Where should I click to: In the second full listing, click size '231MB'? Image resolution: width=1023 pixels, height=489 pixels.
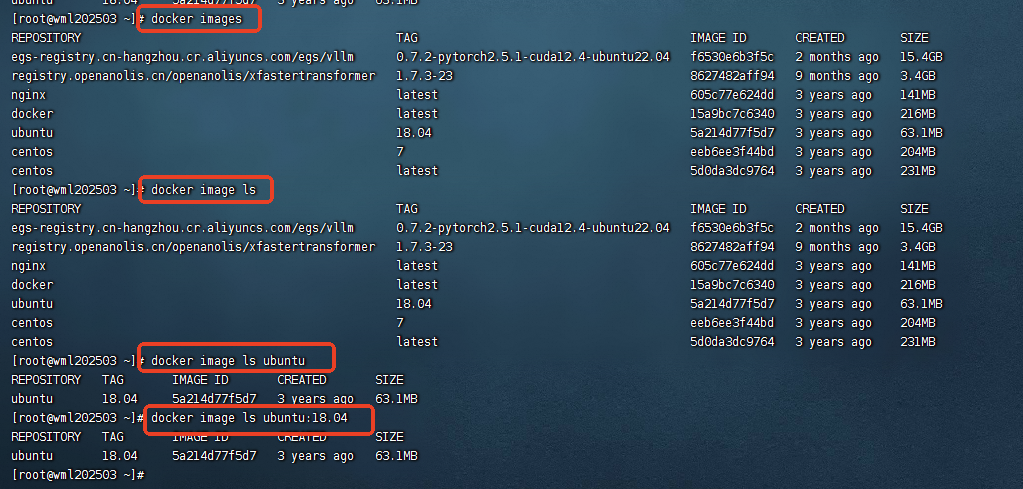[x=918, y=342]
